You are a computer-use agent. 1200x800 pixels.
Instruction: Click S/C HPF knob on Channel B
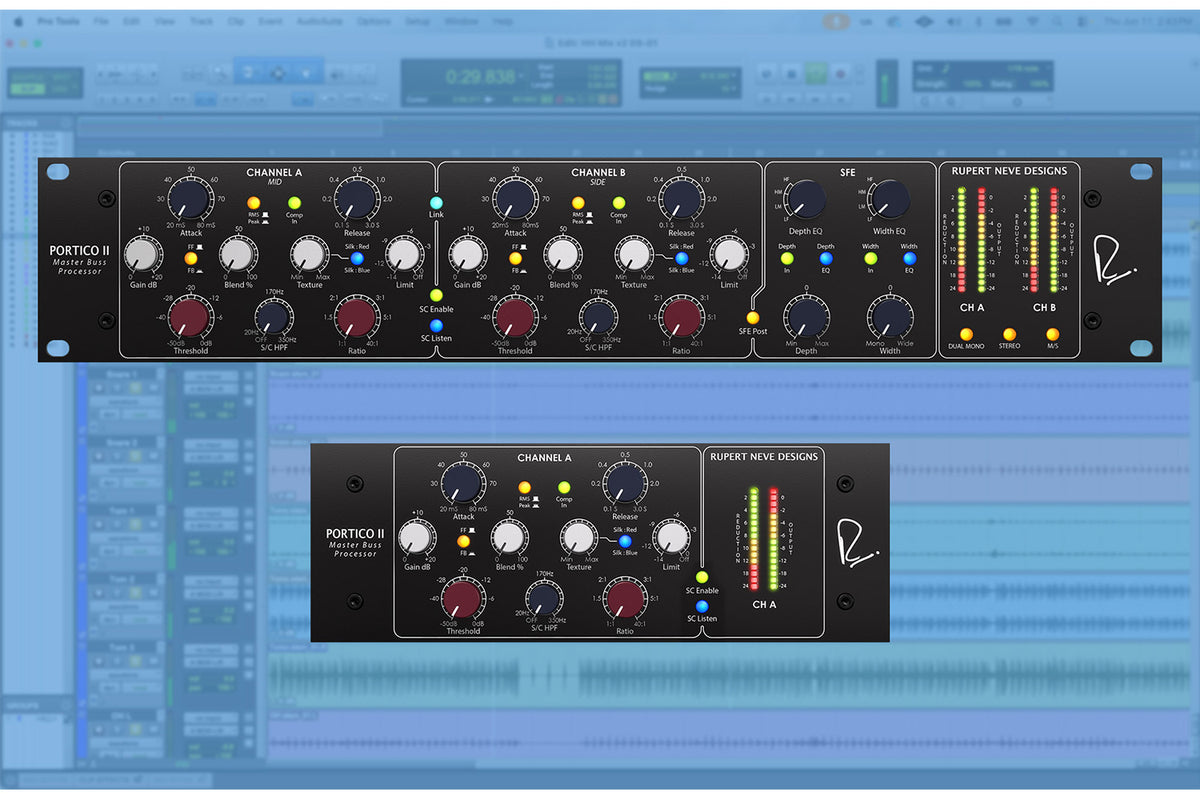[x=598, y=319]
